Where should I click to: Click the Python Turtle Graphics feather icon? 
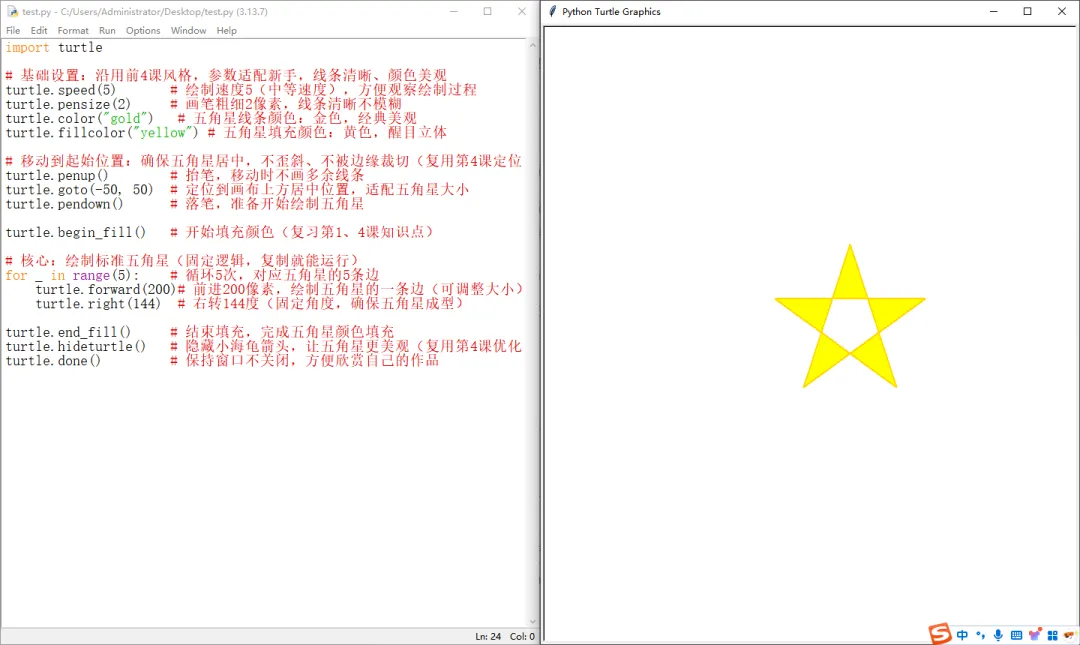[x=552, y=11]
